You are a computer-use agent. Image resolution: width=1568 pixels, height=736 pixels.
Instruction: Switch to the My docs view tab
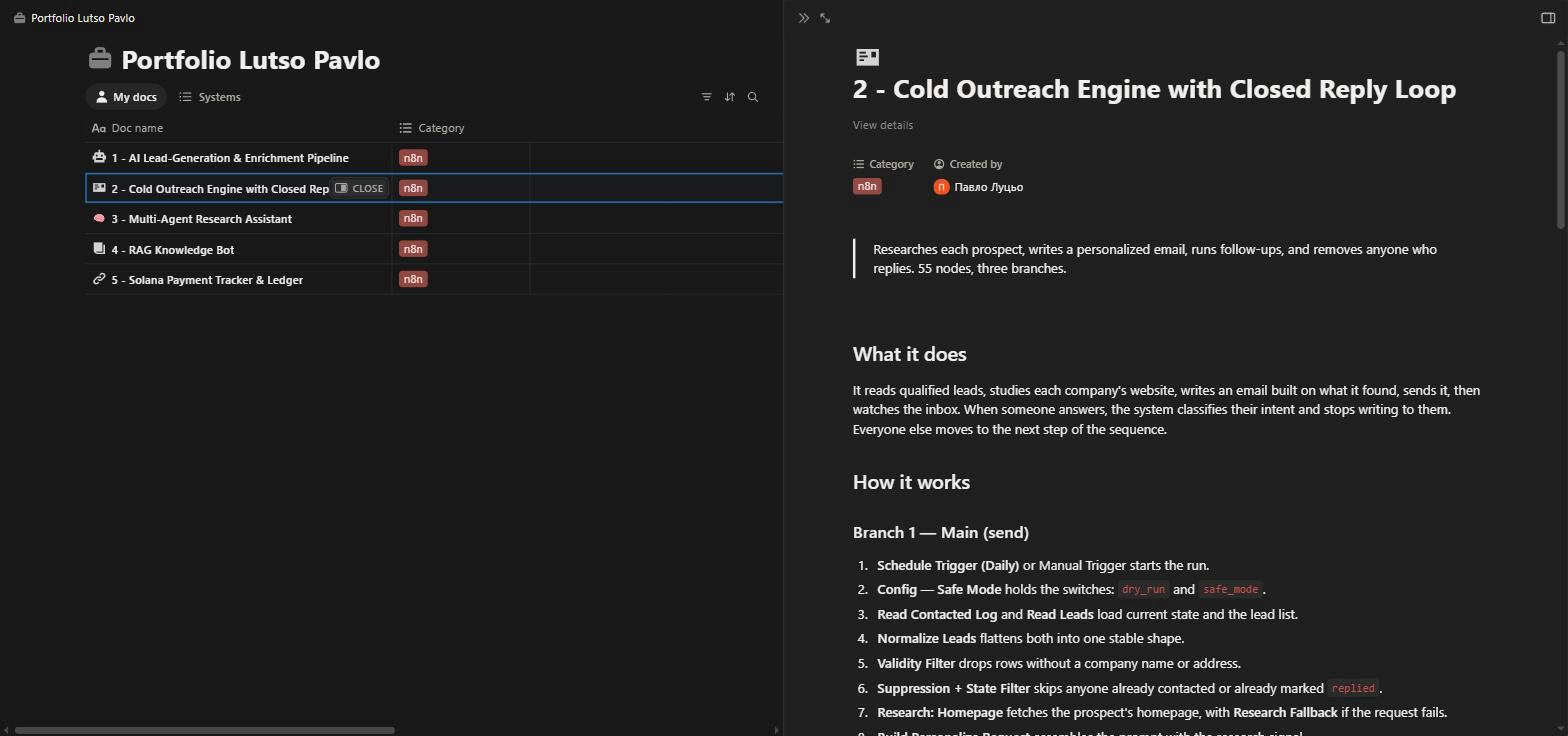coord(126,97)
